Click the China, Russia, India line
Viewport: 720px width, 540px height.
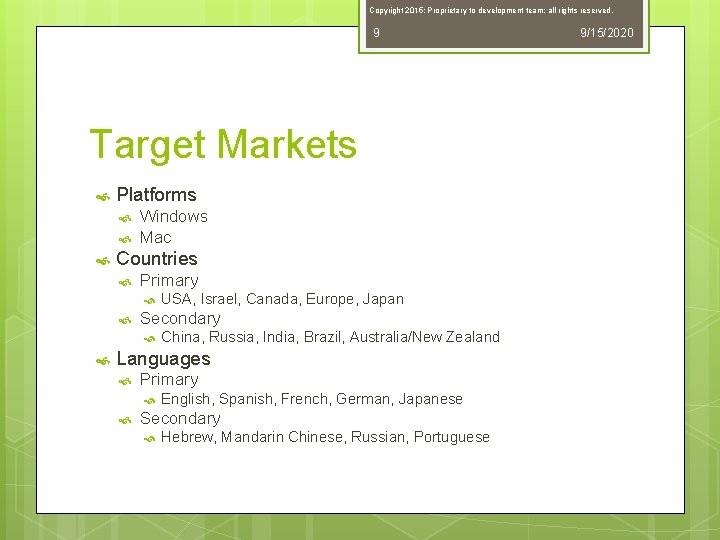coord(330,338)
